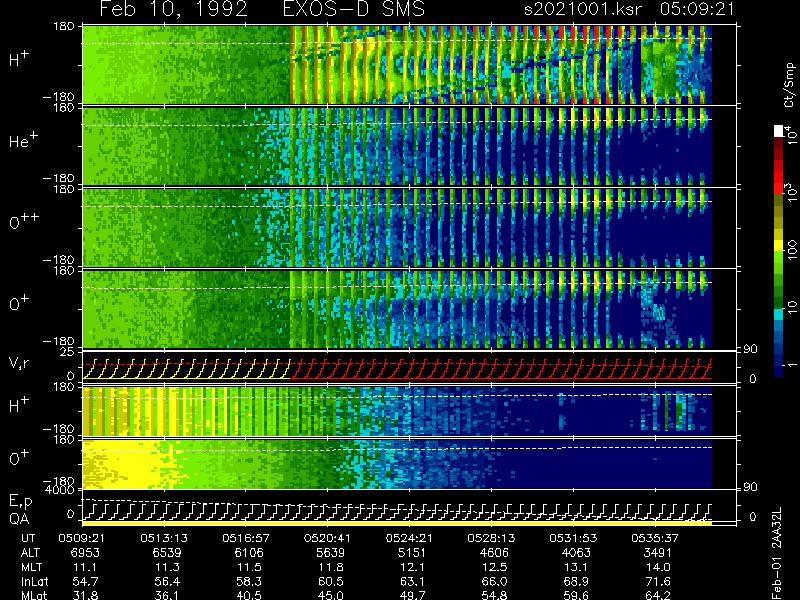Screen dimensions: 800x600
Task: Select UT value '0535:37'
Action: [655, 538]
